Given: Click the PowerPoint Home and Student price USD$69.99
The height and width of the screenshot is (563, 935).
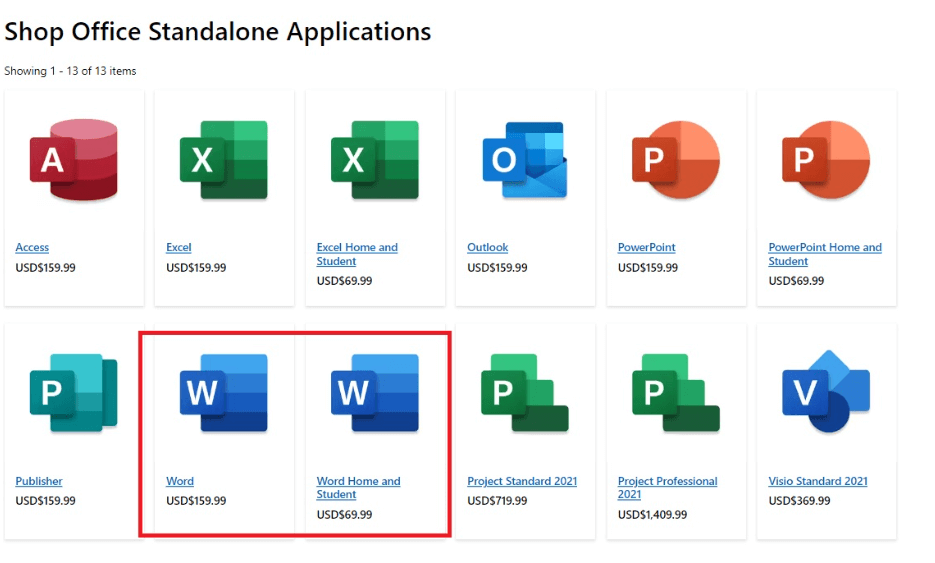Looking at the screenshot, I should (796, 281).
